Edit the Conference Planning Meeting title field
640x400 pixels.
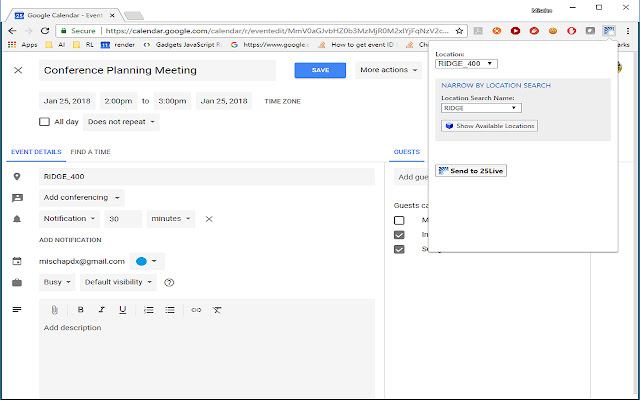pyautogui.click(x=158, y=70)
